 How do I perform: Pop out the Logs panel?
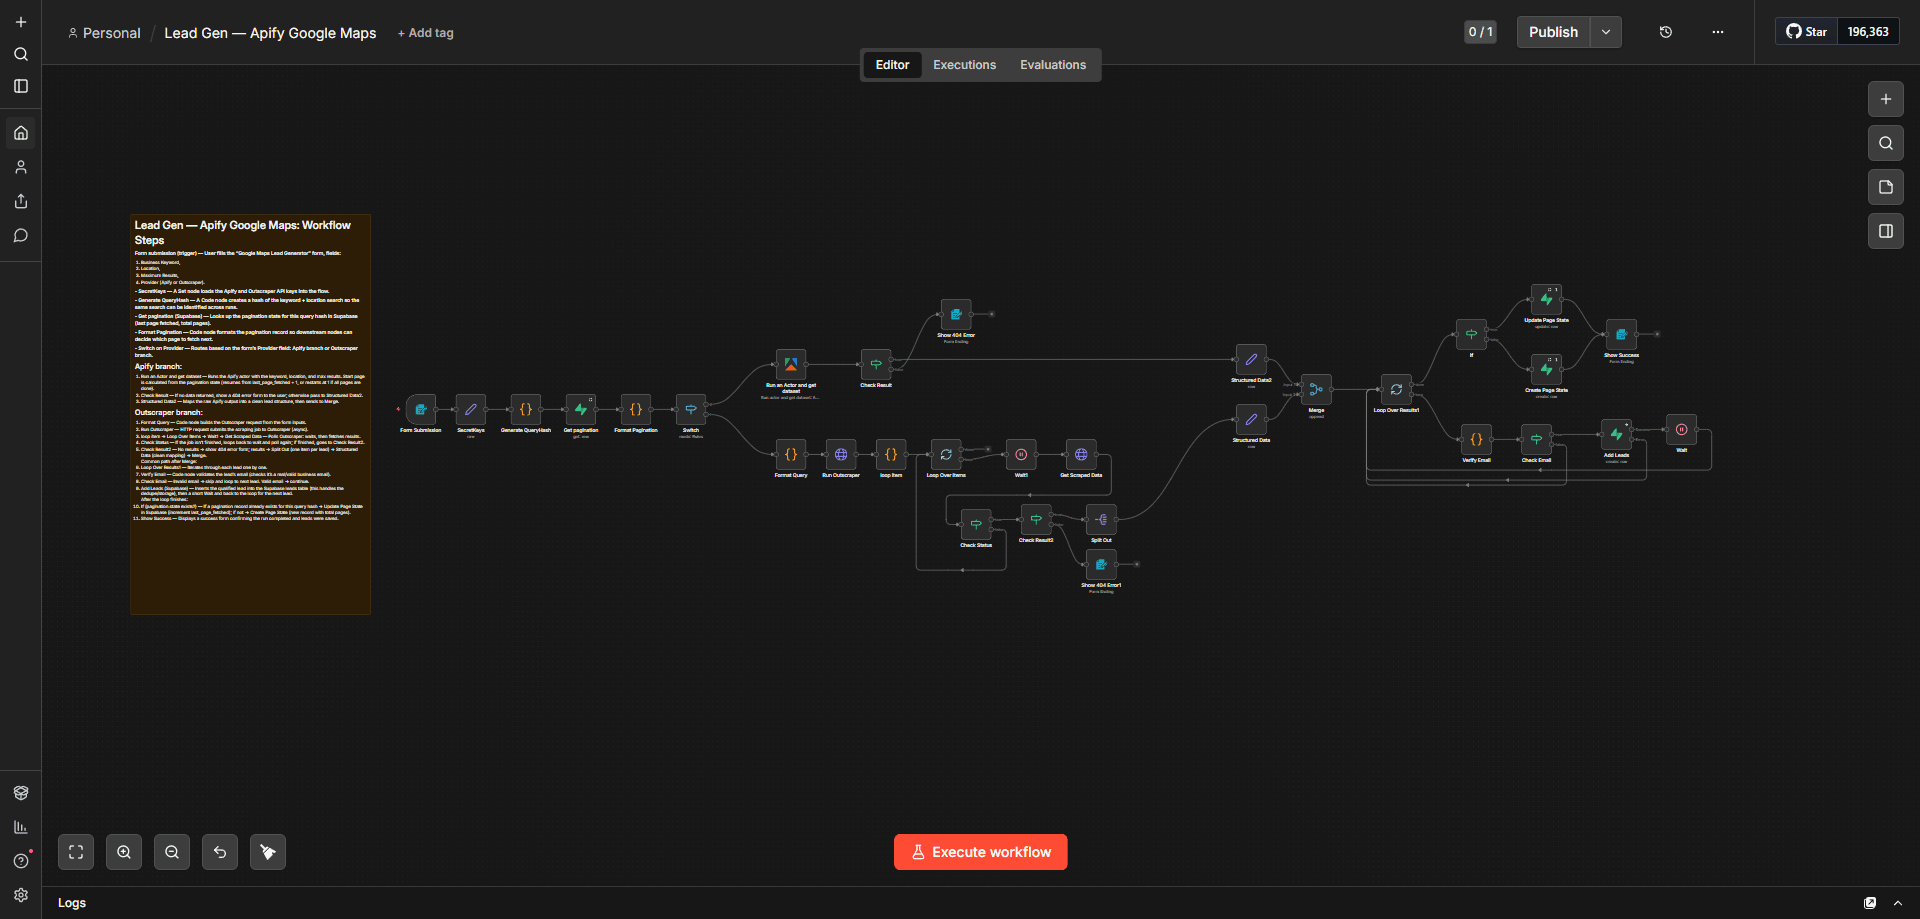coord(1870,903)
